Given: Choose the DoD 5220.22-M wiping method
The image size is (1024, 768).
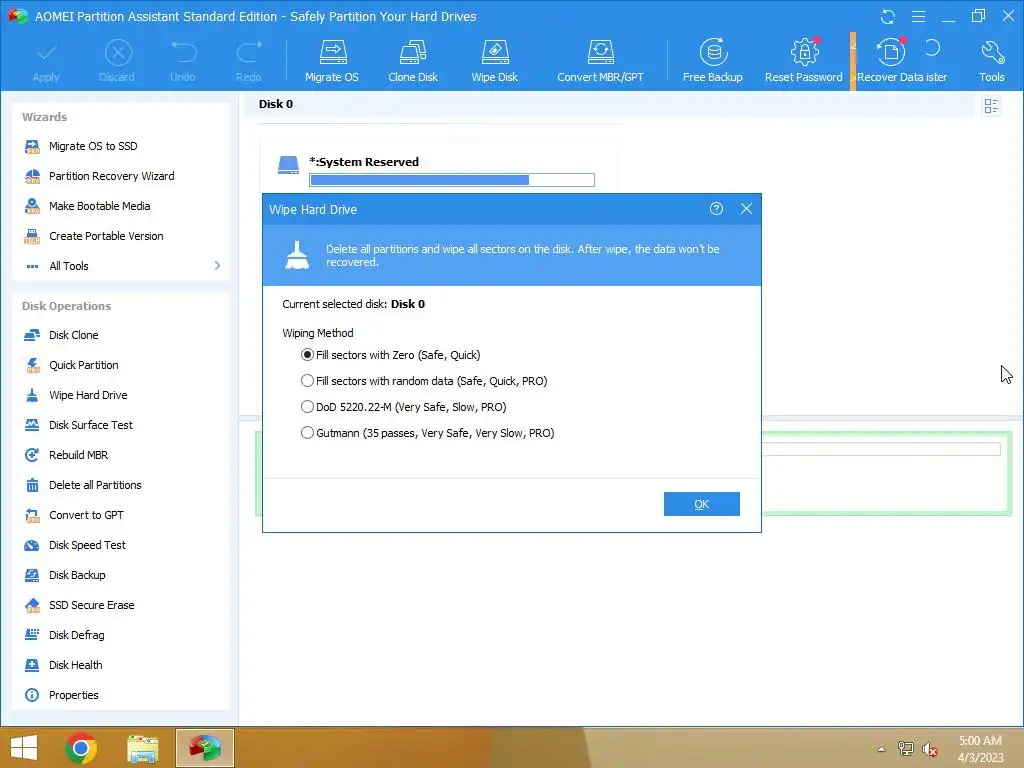Looking at the screenshot, I should tap(404, 407).
